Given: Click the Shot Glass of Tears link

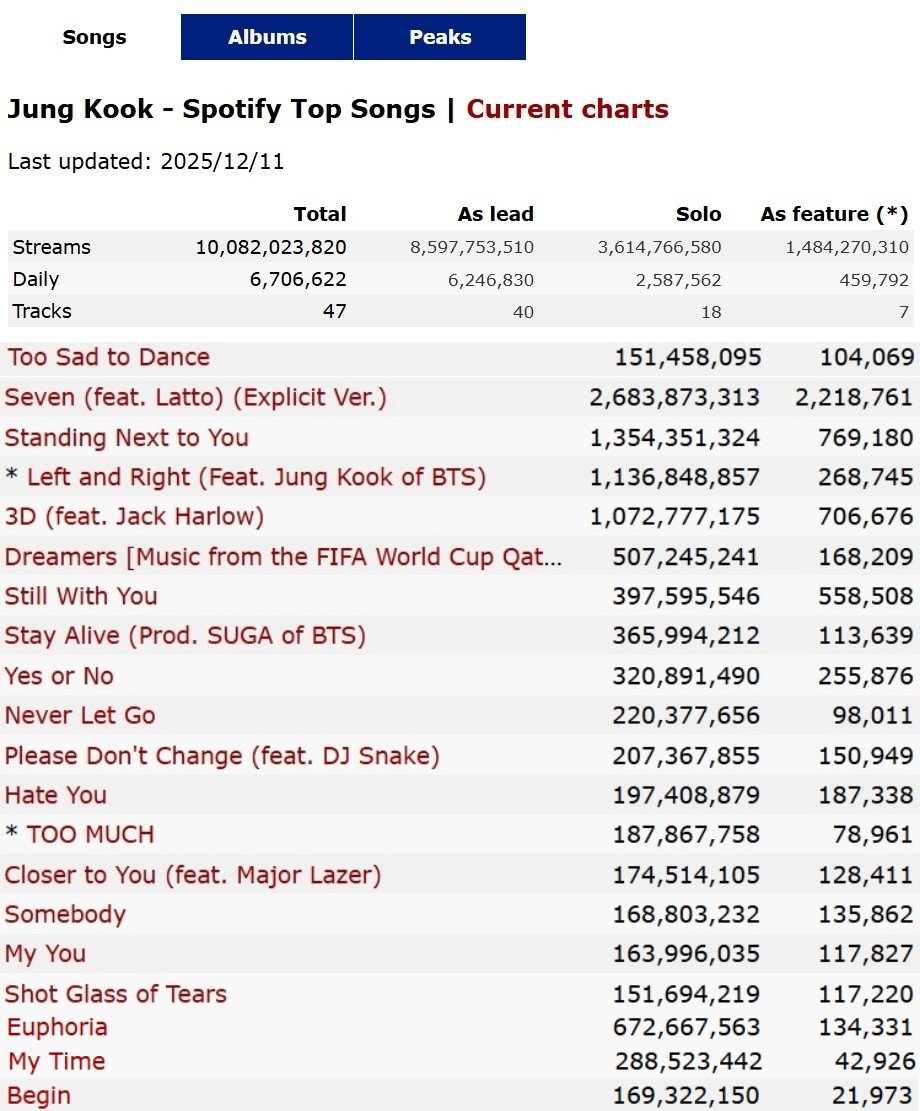Looking at the screenshot, I should (x=115, y=994).
